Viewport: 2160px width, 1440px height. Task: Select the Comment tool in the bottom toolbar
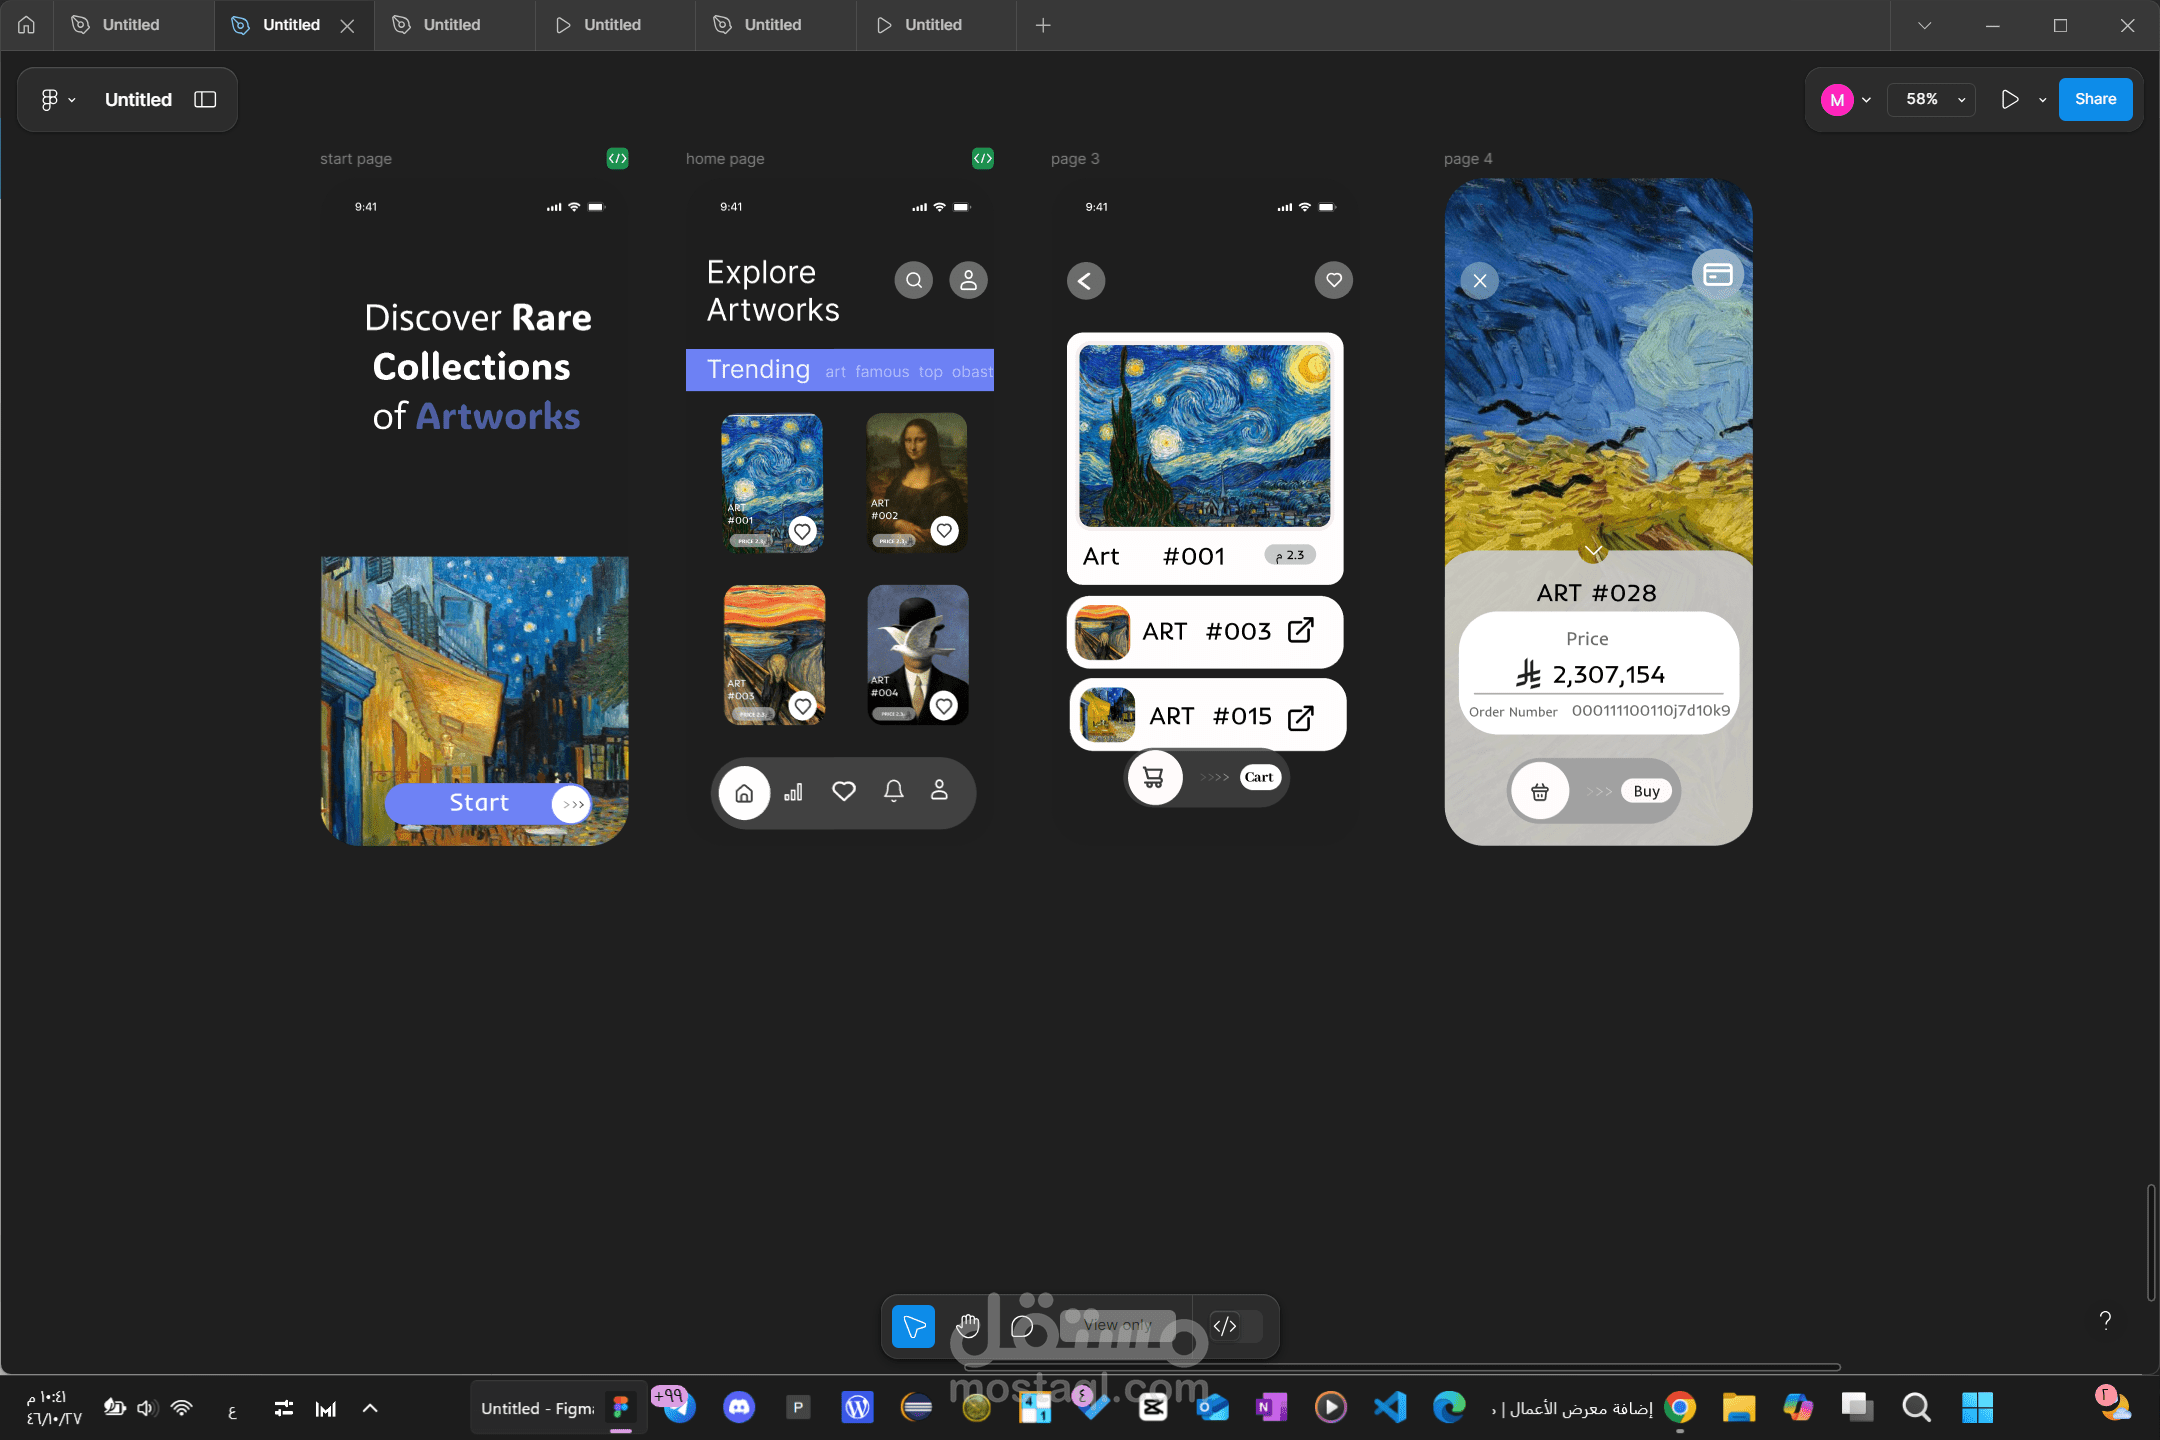(1021, 1326)
